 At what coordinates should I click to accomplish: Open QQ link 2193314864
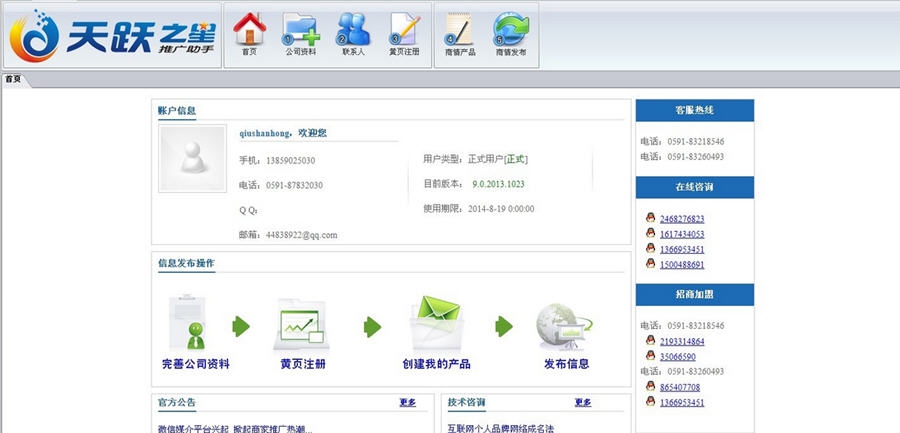[682, 342]
